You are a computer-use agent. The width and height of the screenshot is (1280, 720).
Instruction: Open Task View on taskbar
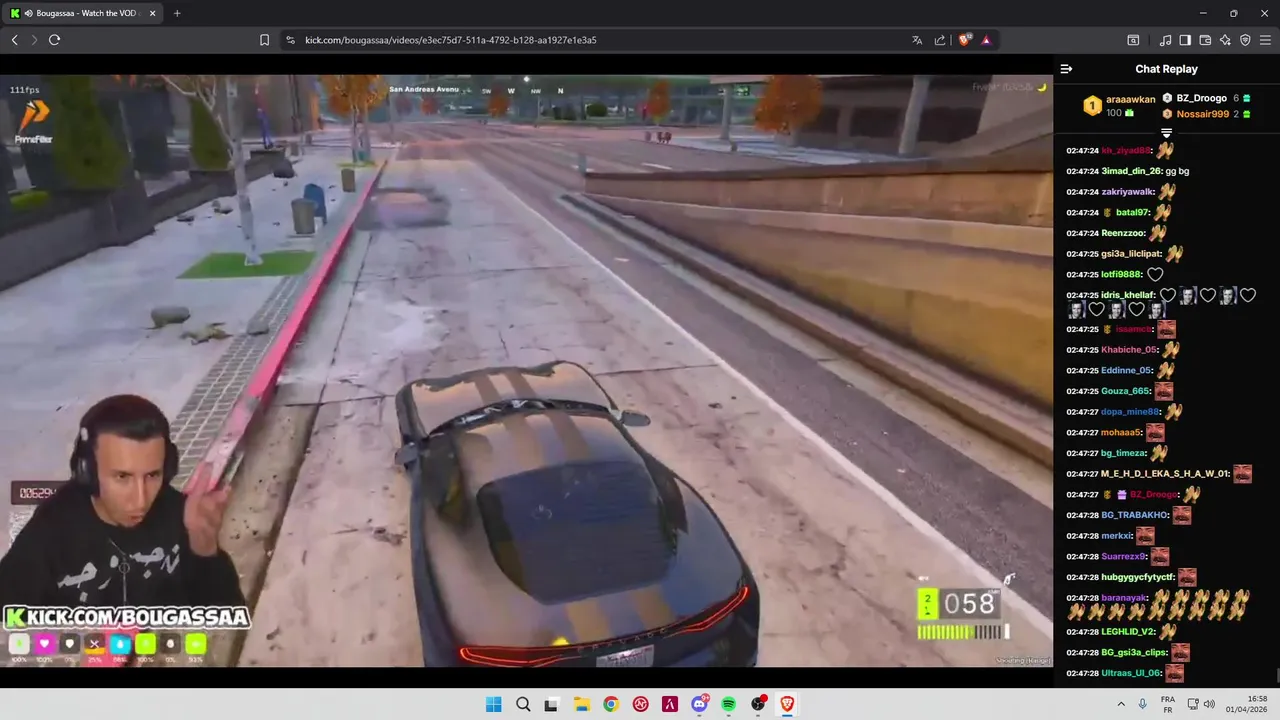click(551, 704)
